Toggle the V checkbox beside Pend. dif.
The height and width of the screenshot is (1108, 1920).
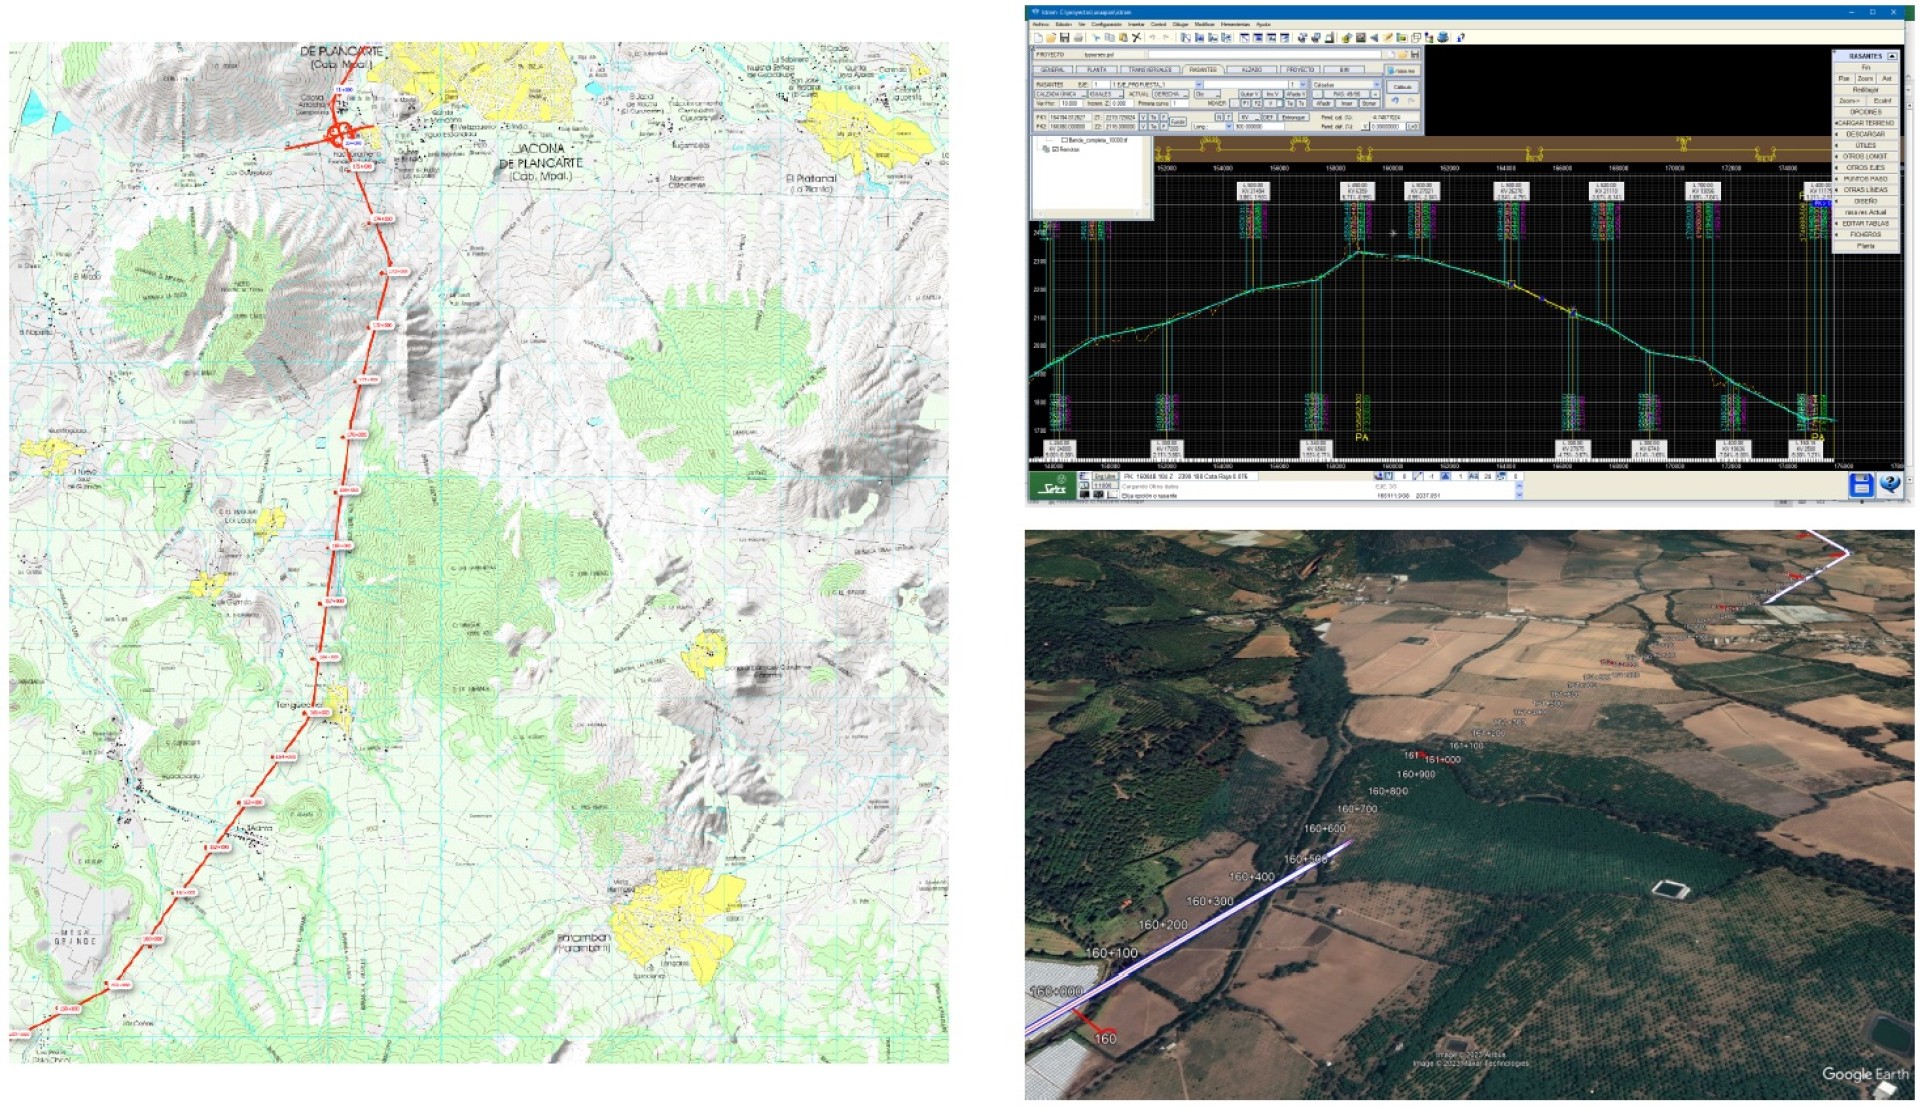point(1365,126)
